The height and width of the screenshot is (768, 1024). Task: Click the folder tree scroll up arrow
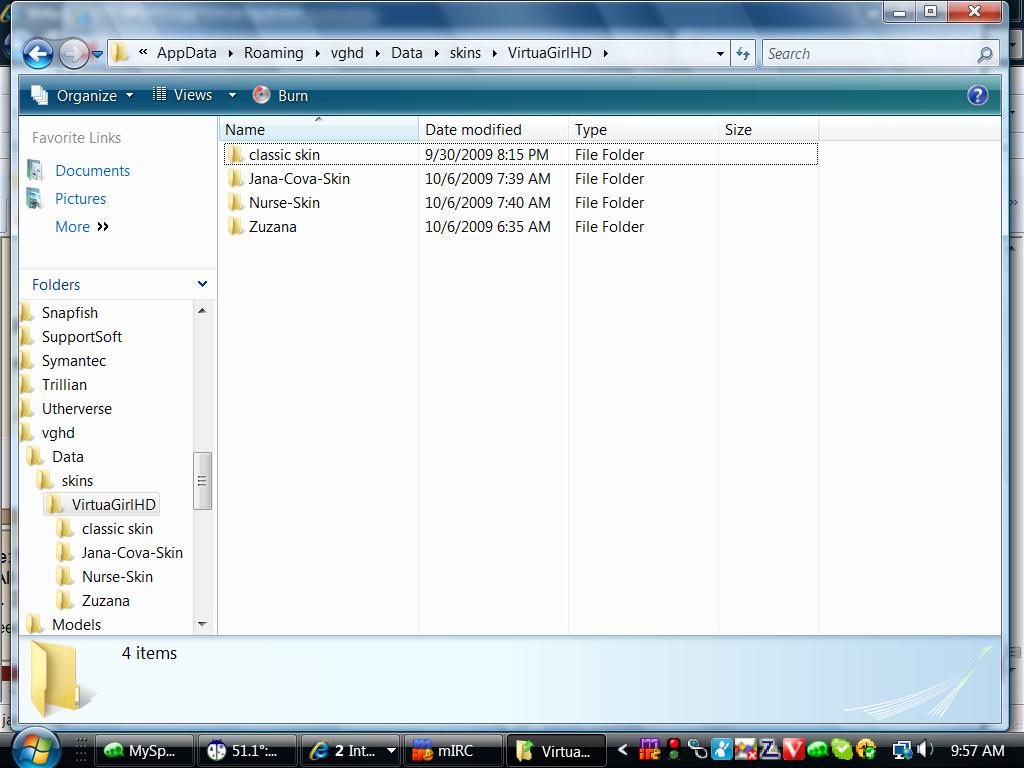[202, 311]
